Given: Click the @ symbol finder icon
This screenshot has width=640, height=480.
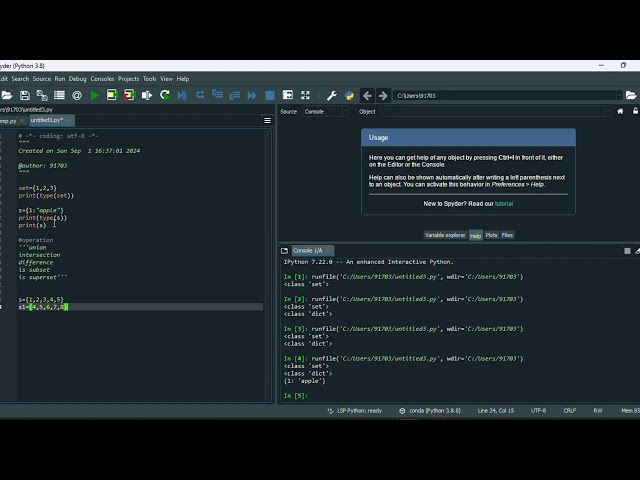Looking at the screenshot, I should pos(77,96).
